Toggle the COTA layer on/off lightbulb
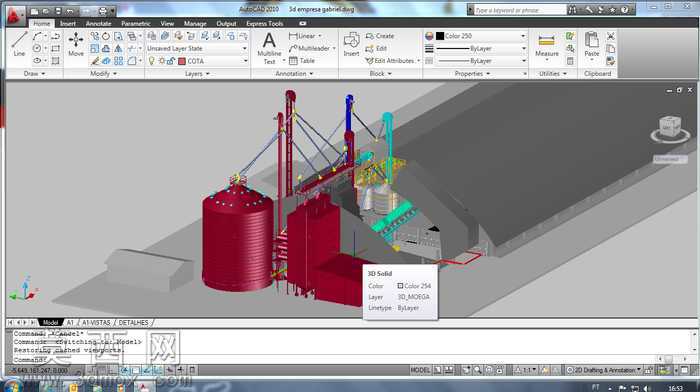 pos(151,61)
